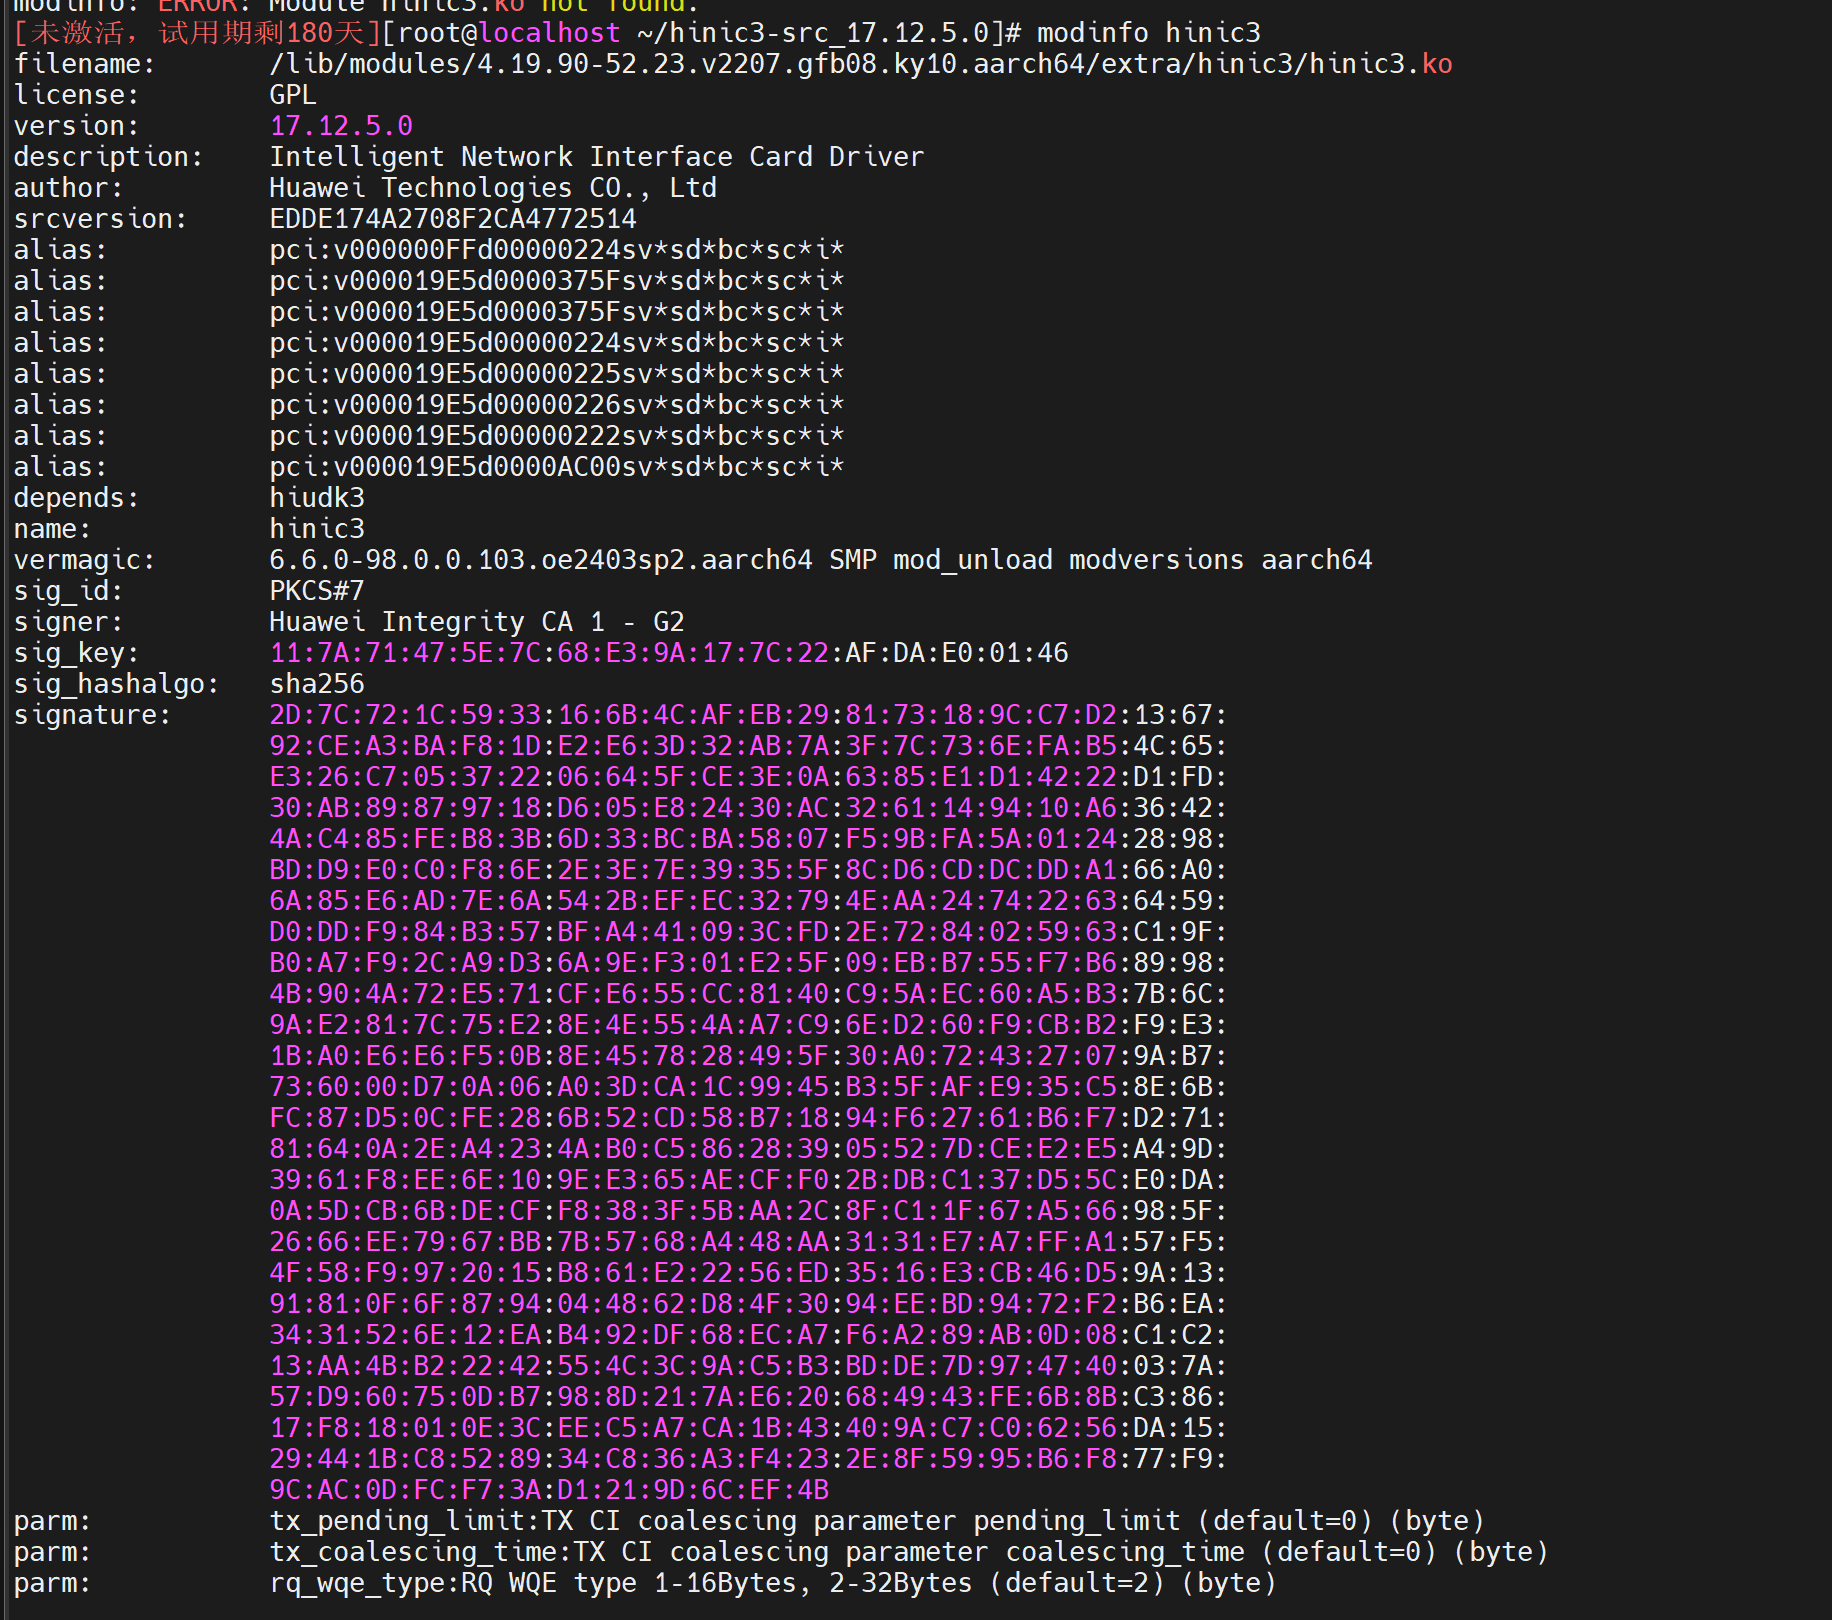Click the sig_key hex value
This screenshot has height=1620, width=1832.
[x=668, y=653]
